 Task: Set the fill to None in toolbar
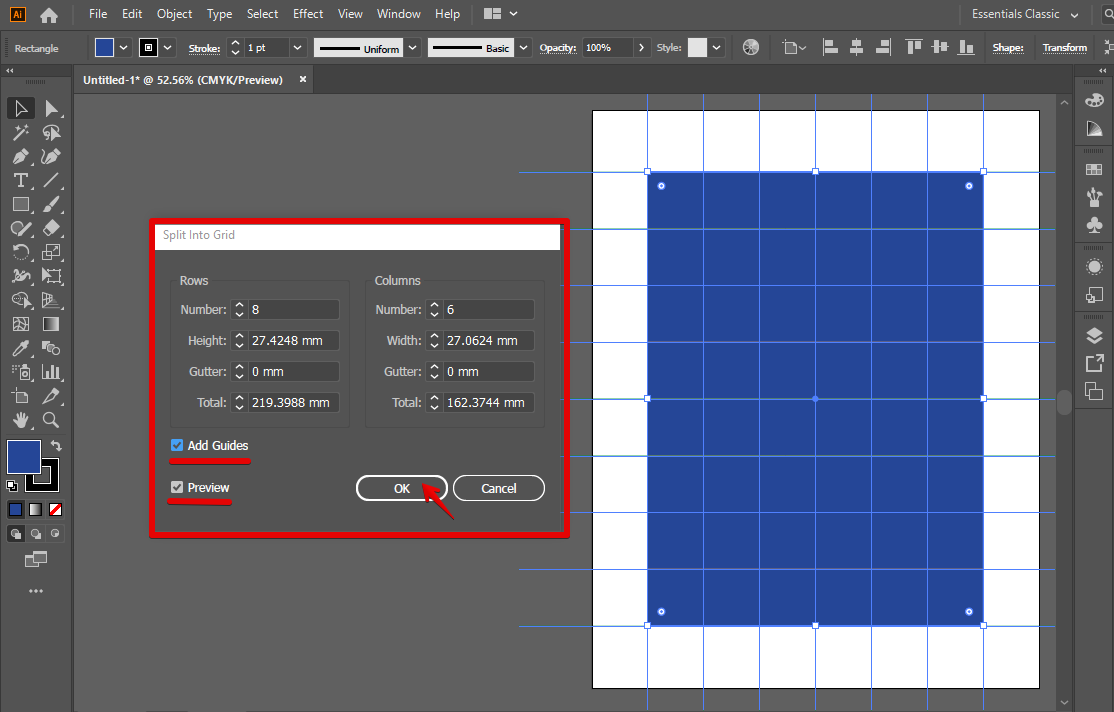[x=56, y=509]
